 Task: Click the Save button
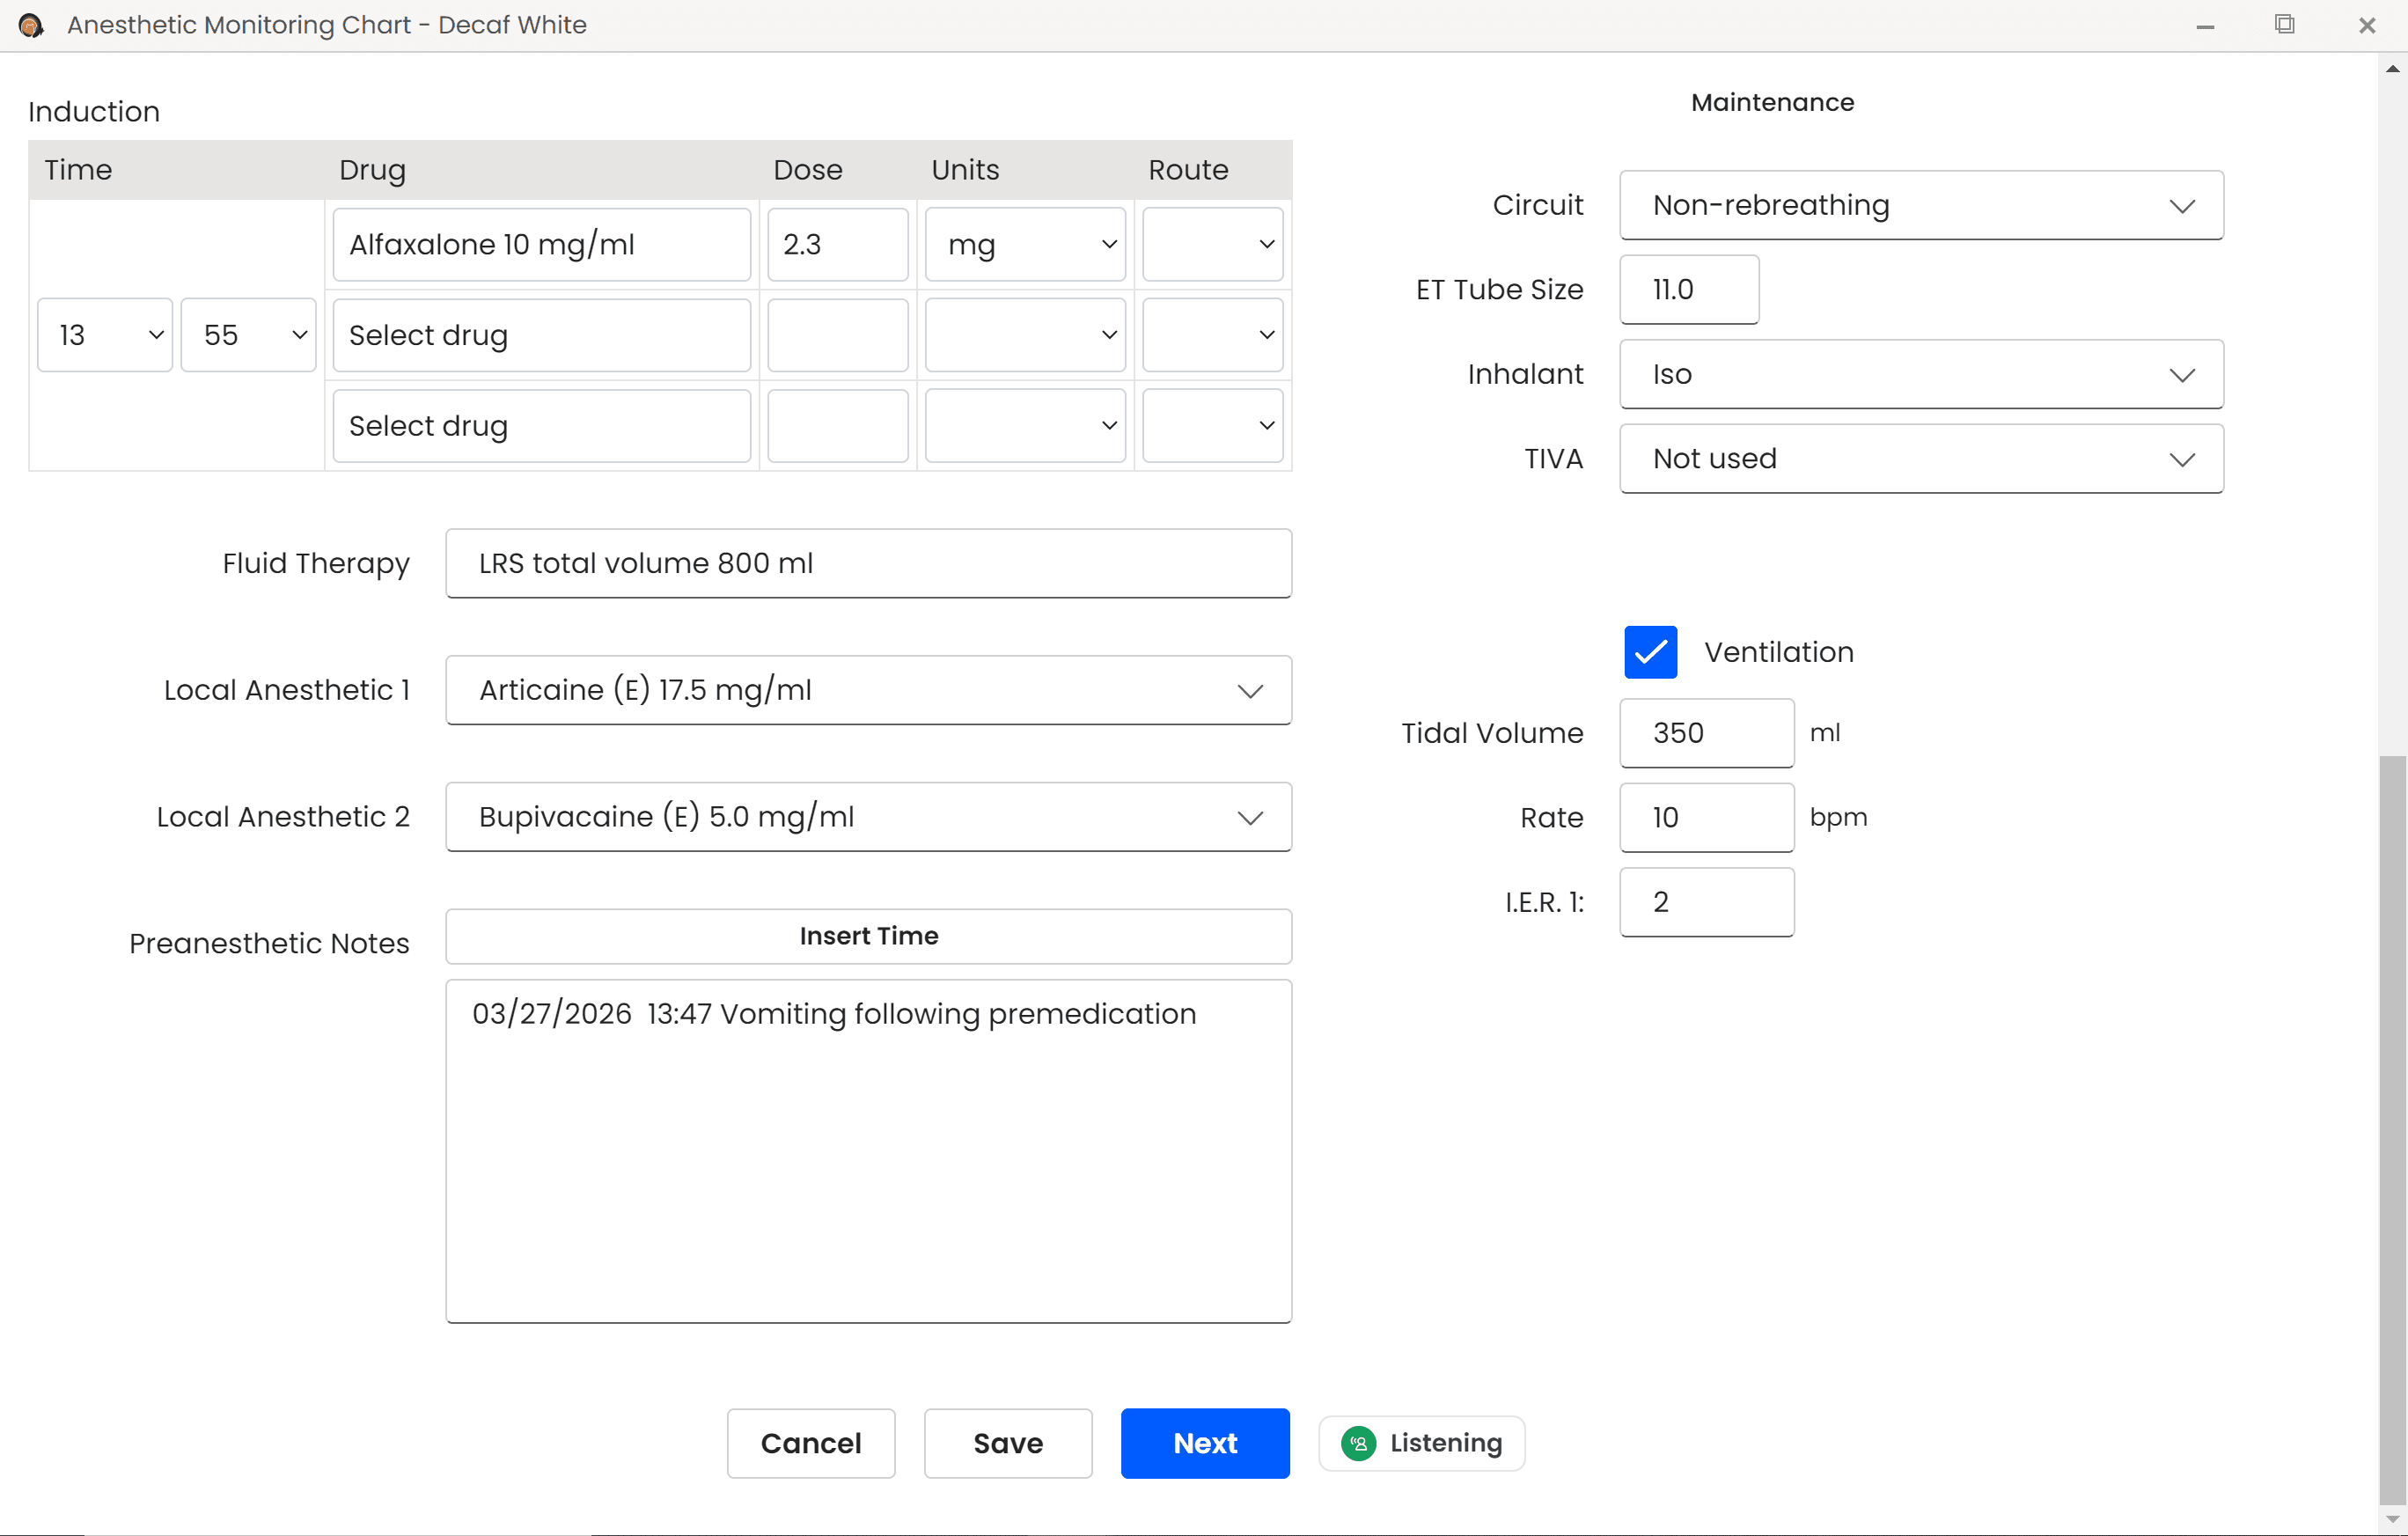[1008, 1443]
